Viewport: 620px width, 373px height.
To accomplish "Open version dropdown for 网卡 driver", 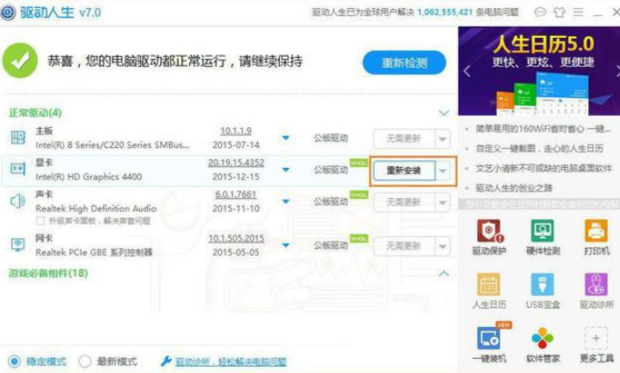I will coord(285,245).
